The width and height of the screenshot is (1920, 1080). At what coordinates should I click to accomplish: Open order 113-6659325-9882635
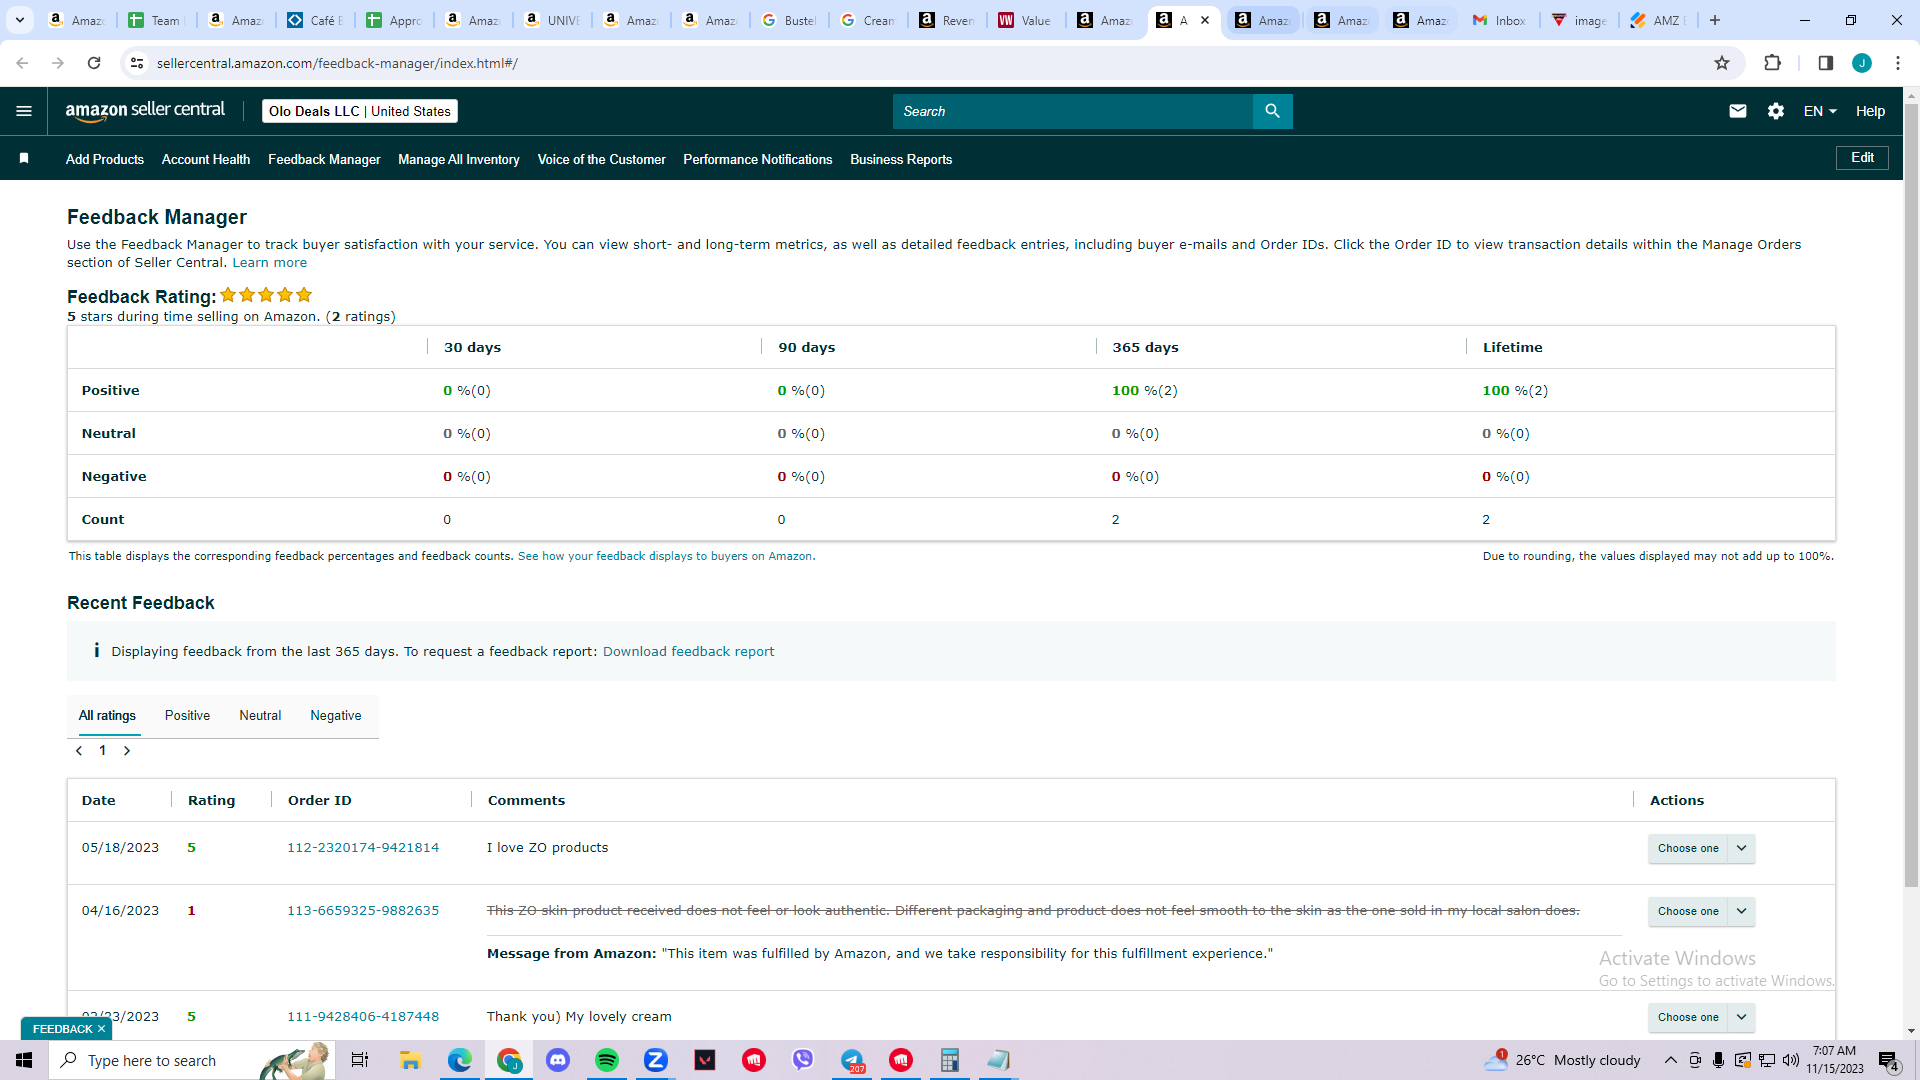coord(363,911)
